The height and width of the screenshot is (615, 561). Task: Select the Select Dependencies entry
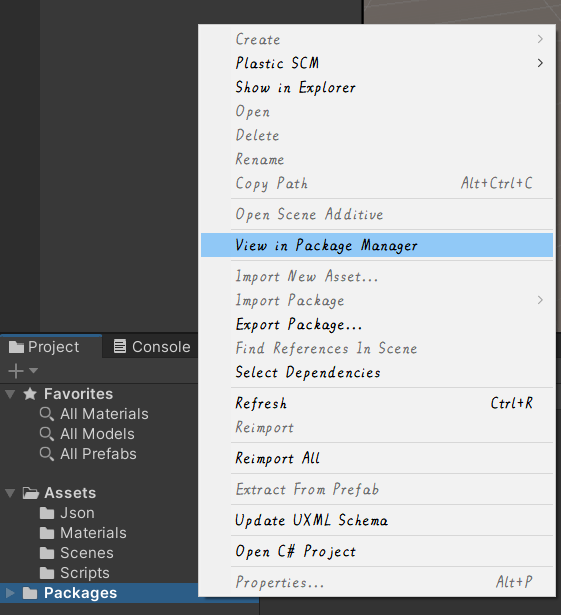377,372
